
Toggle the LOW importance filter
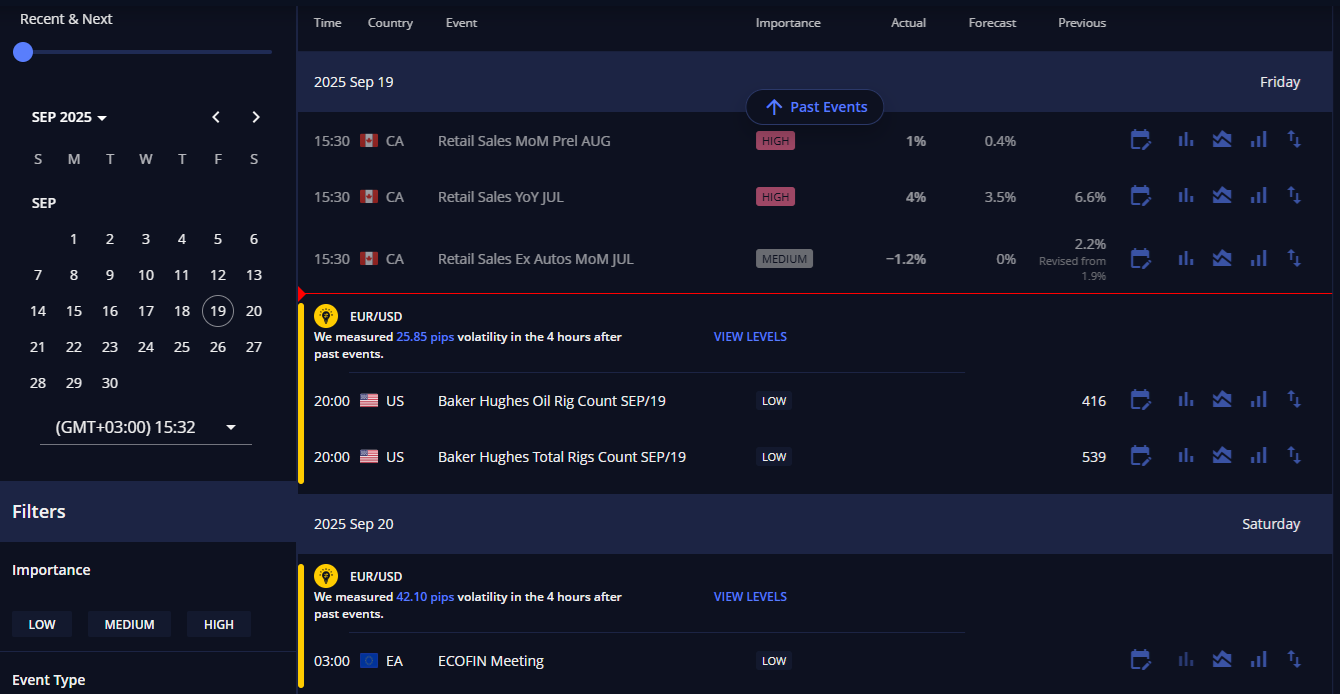click(42, 625)
